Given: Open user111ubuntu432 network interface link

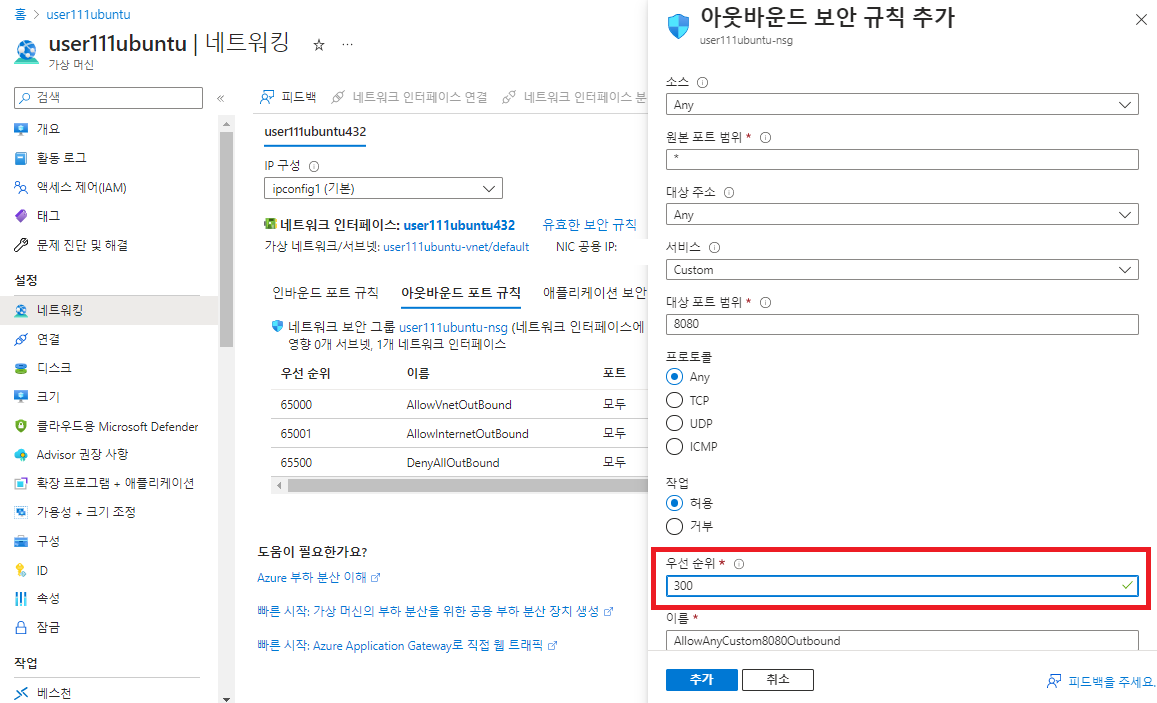Looking at the screenshot, I should (459, 226).
